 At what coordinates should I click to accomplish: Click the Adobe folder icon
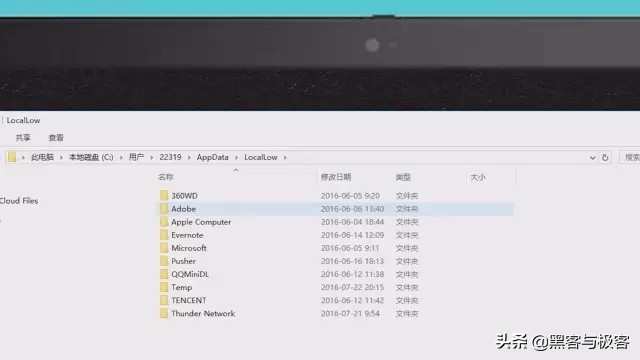click(x=164, y=209)
